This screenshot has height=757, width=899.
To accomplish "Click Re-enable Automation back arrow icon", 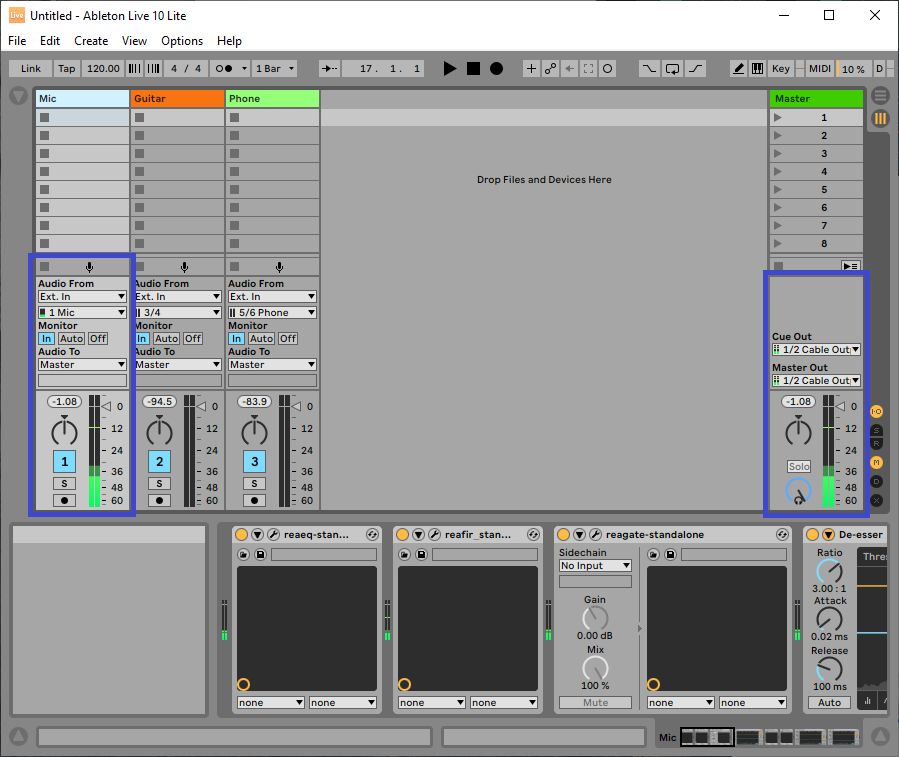I will [569, 69].
